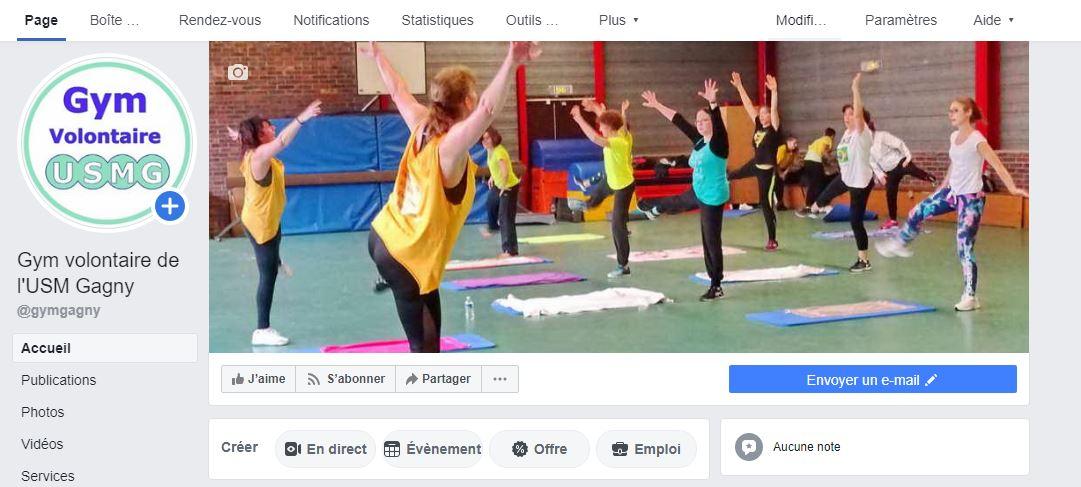Go to Paramètres
1081x487 pixels.
[900, 20]
